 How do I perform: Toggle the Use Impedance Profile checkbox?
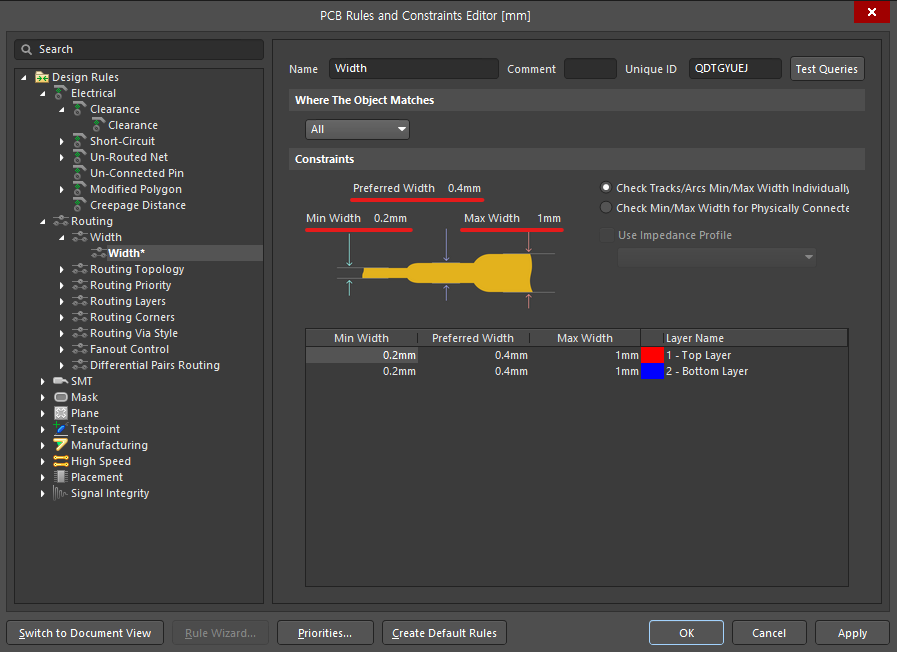[x=606, y=235]
